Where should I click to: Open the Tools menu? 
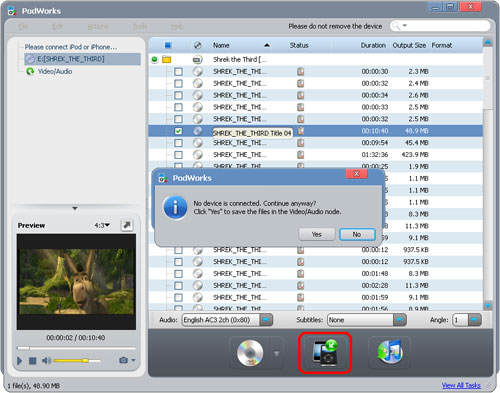[140, 26]
